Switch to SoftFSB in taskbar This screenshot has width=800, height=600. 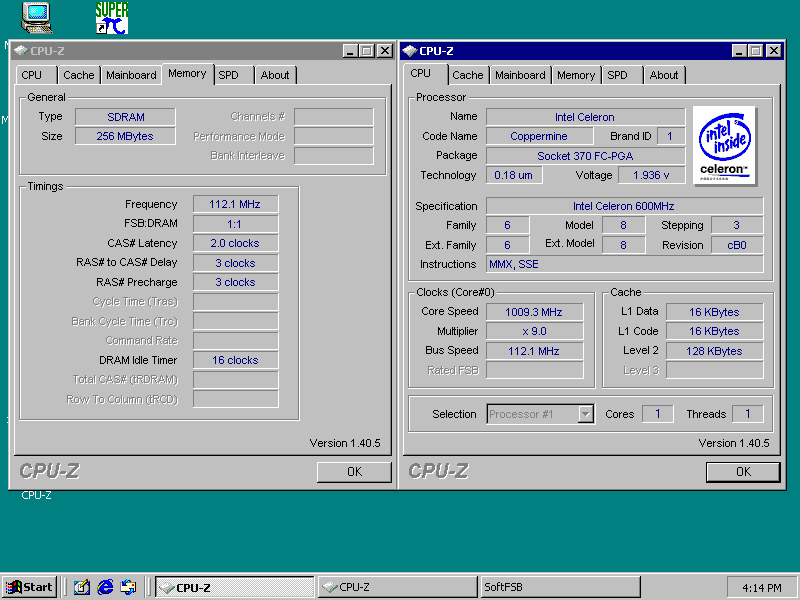(560, 587)
